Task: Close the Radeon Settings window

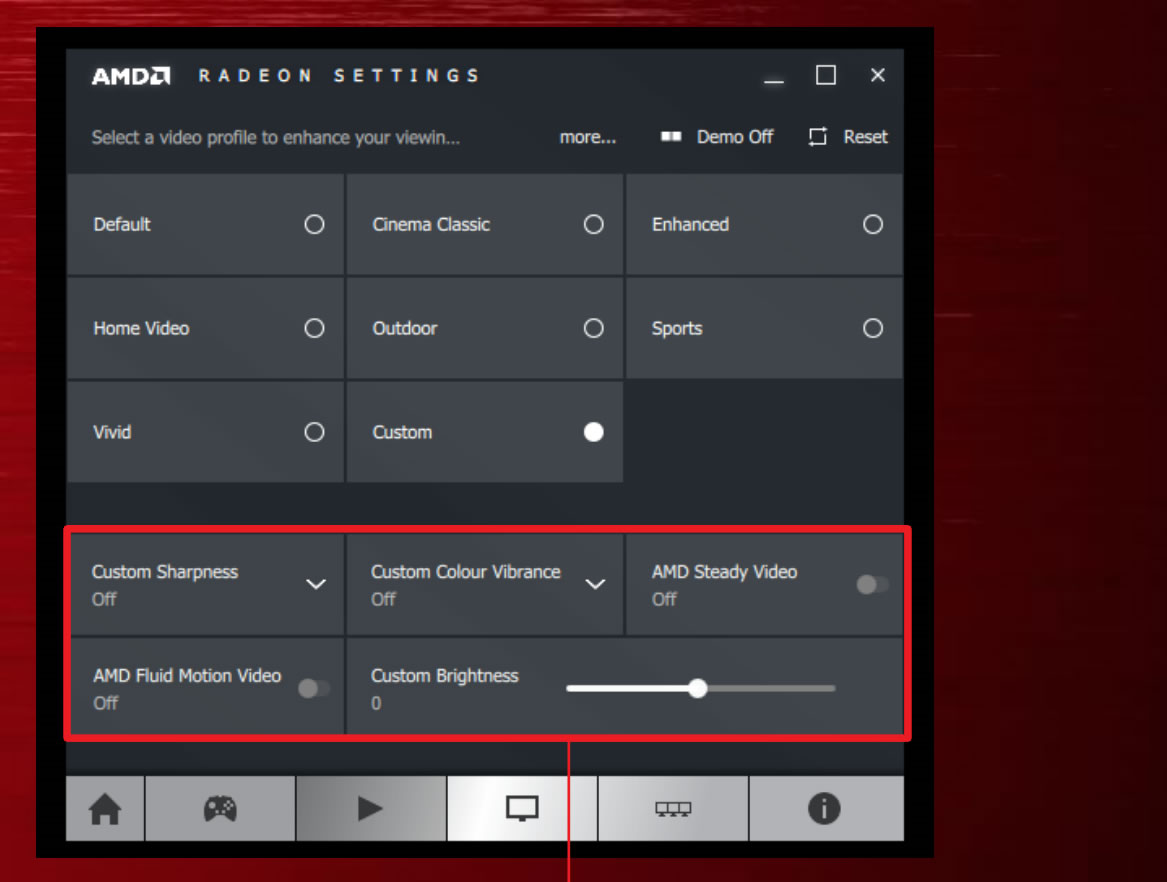Action: (x=877, y=75)
